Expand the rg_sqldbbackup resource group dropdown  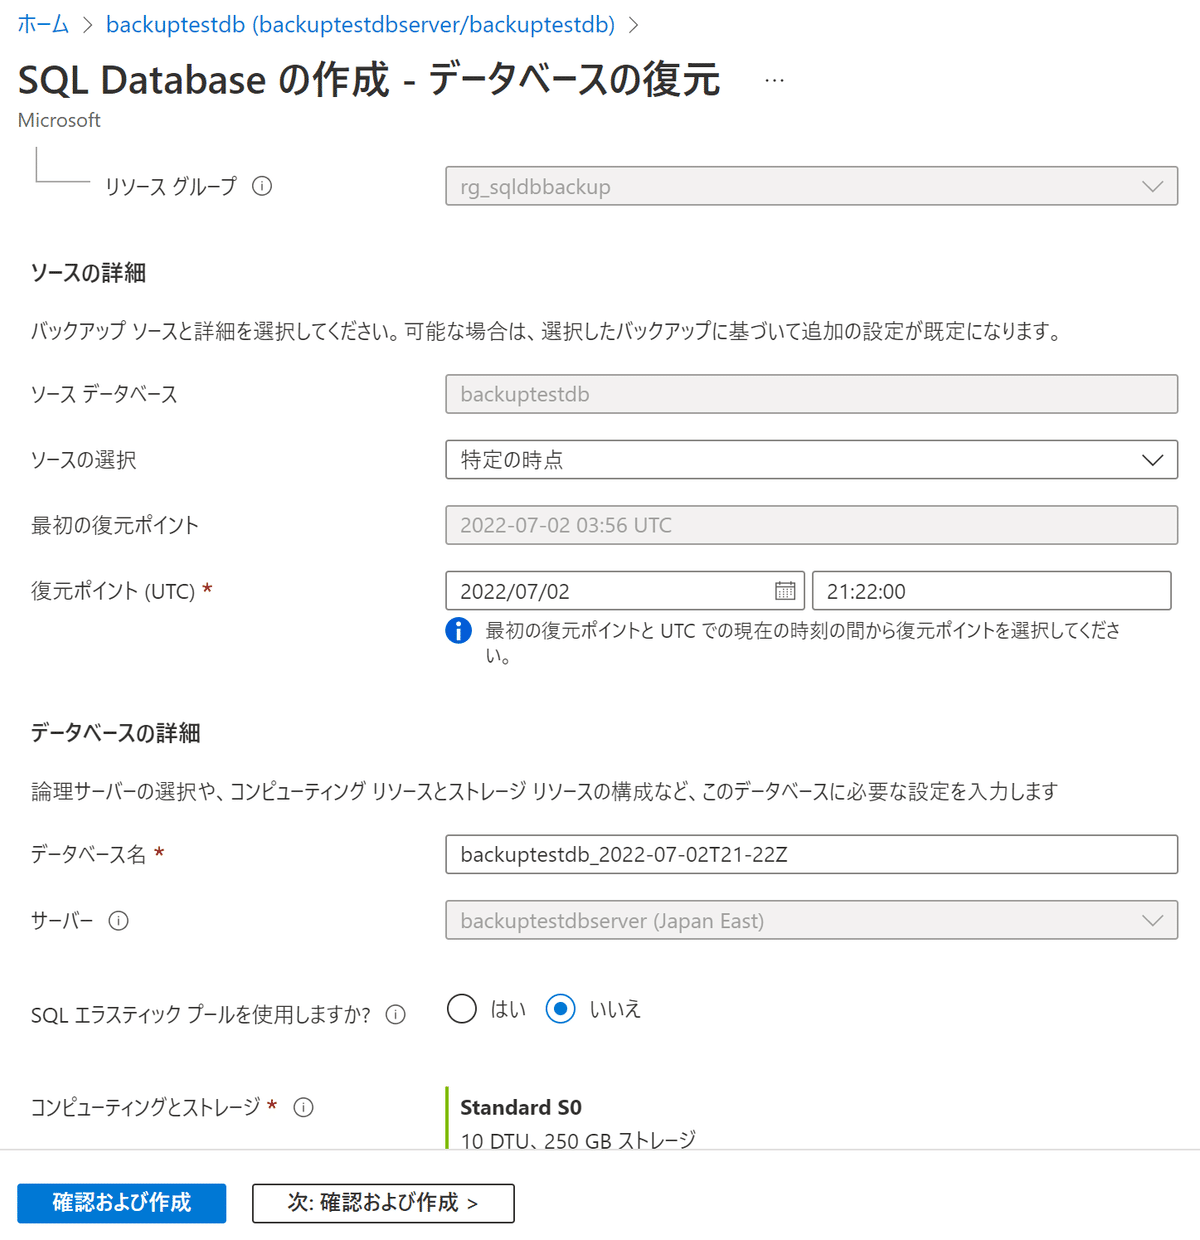[811, 187]
